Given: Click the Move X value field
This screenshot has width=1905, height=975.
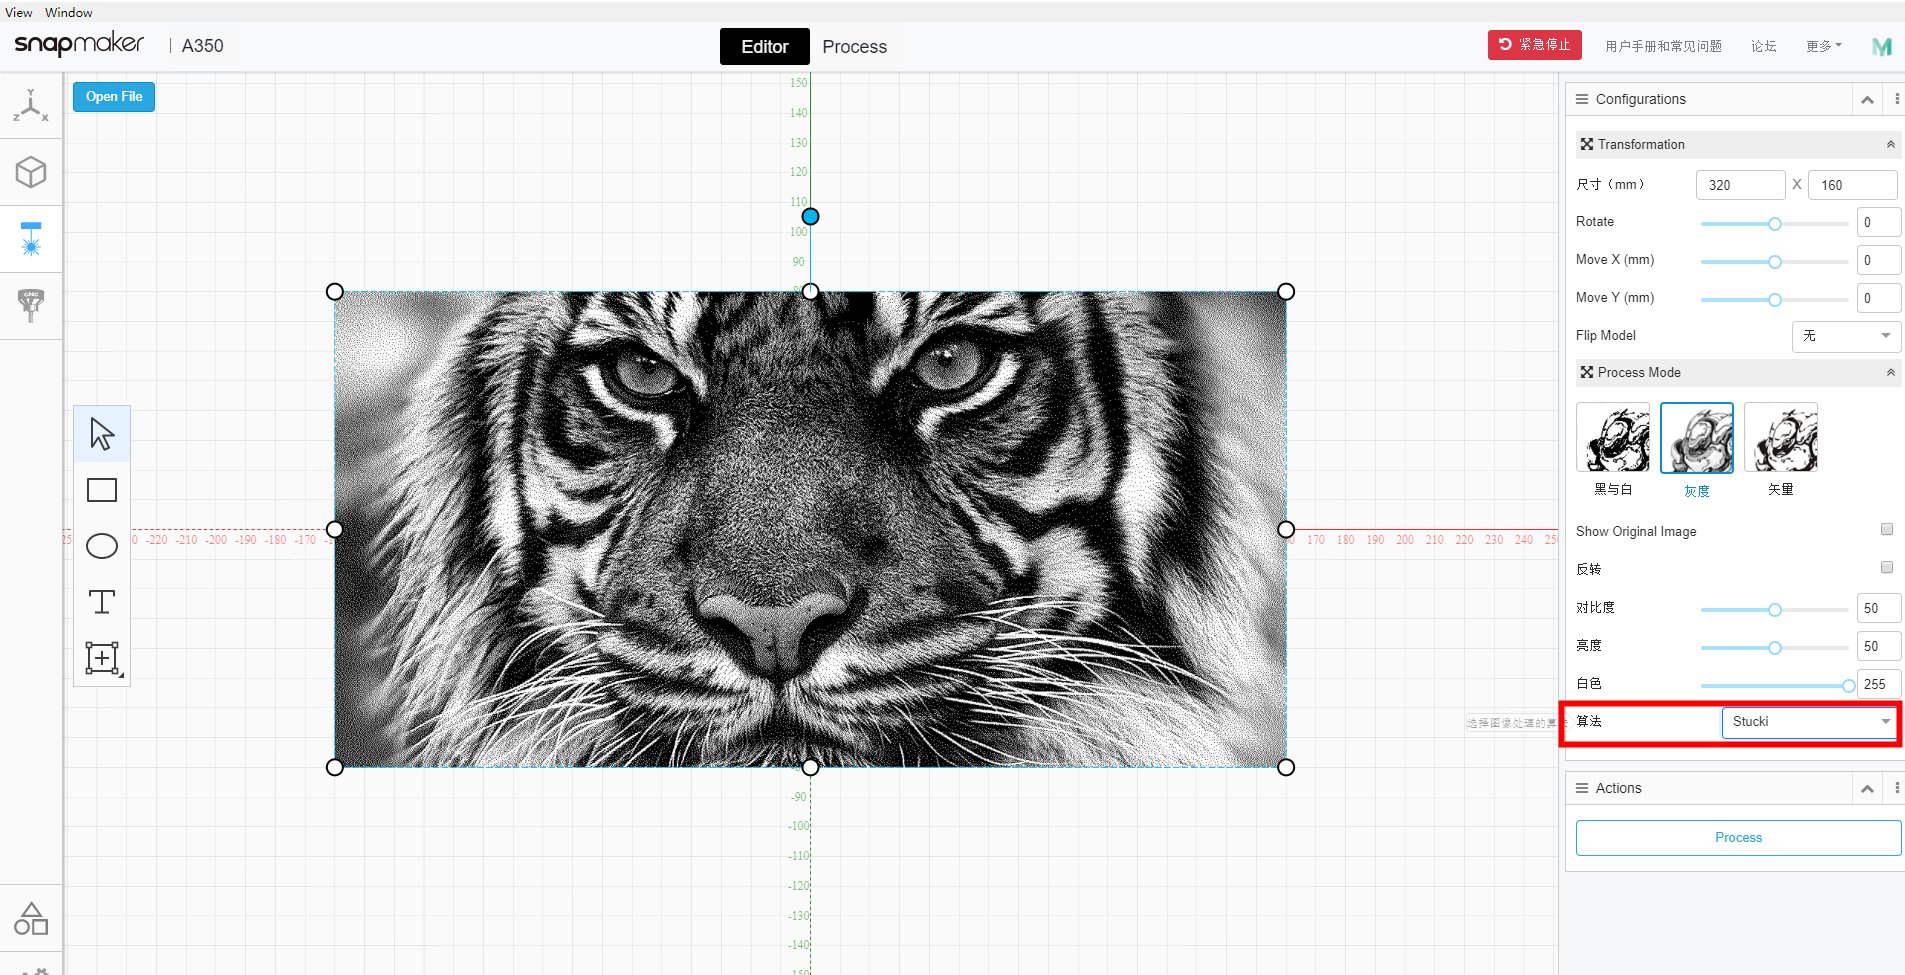Looking at the screenshot, I should point(1879,260).
